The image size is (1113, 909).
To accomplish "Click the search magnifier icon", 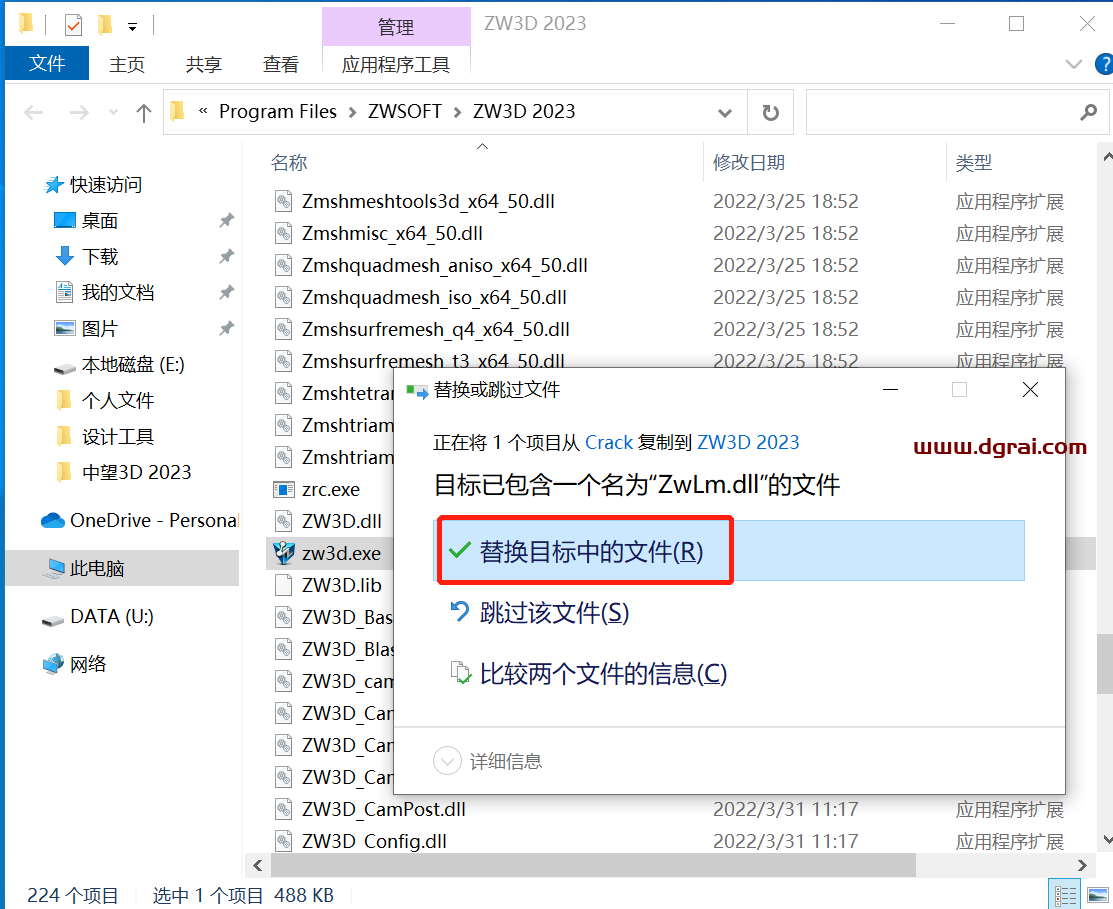I will click(1088, 113).
